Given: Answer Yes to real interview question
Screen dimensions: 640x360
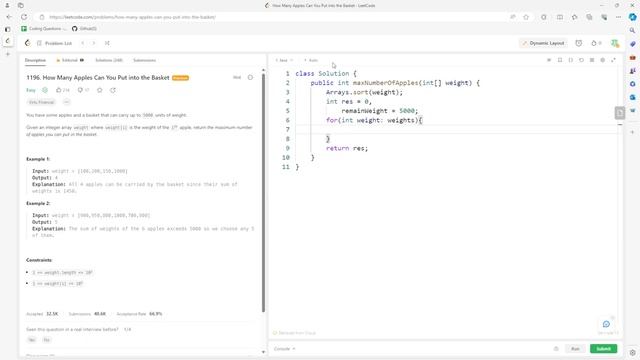Looking at the screenshot, I should pyautogui.click(x=31, y=340).
